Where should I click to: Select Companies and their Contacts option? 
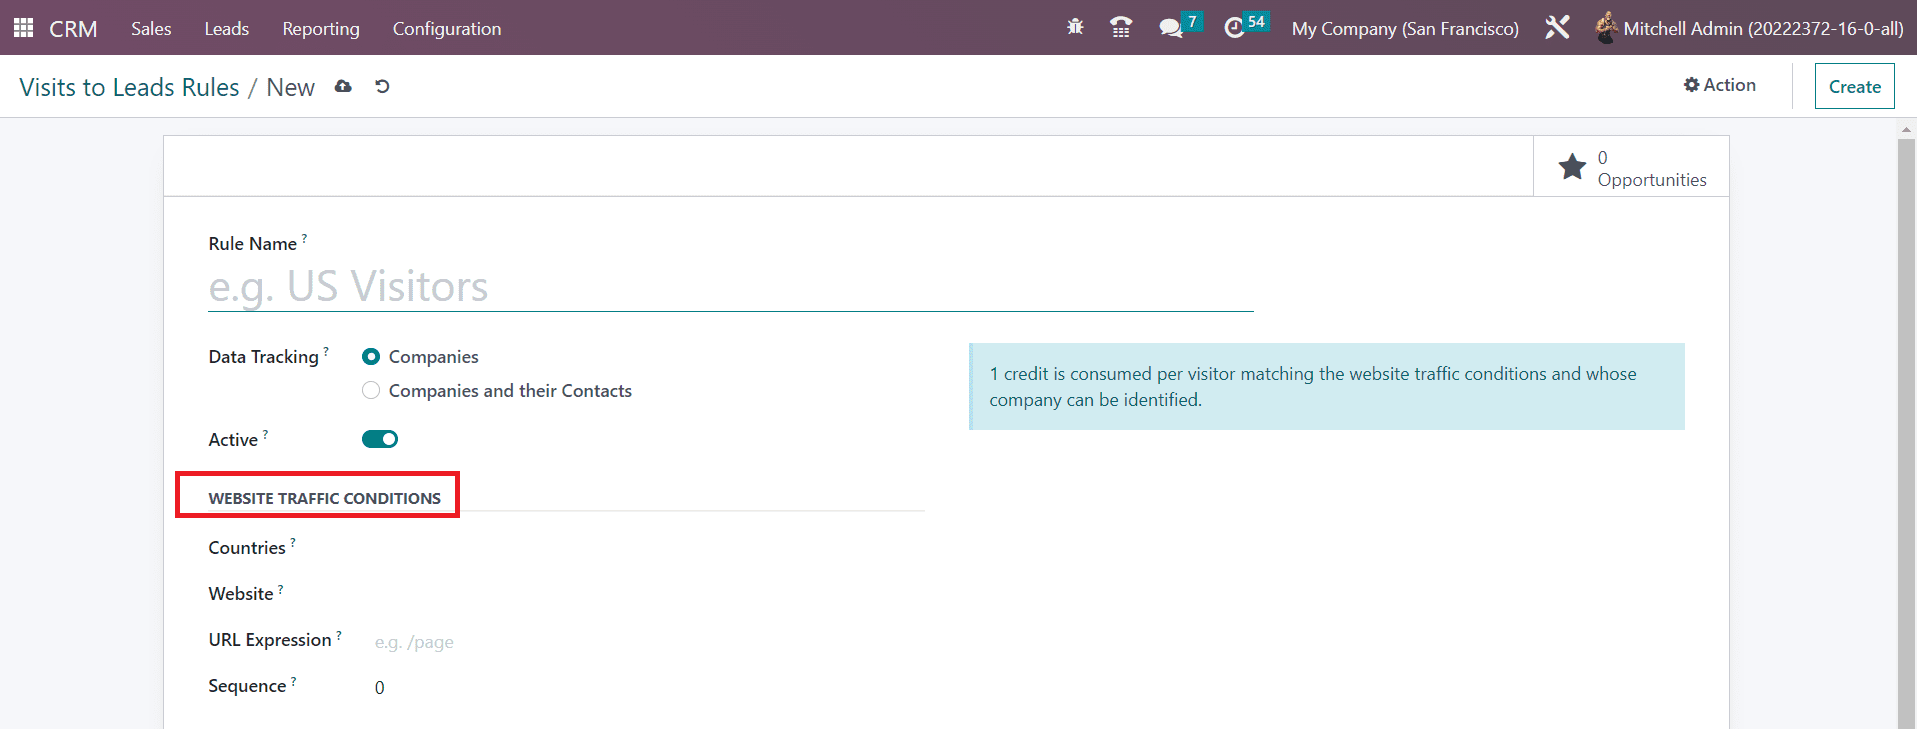click(x=371, y=391)
